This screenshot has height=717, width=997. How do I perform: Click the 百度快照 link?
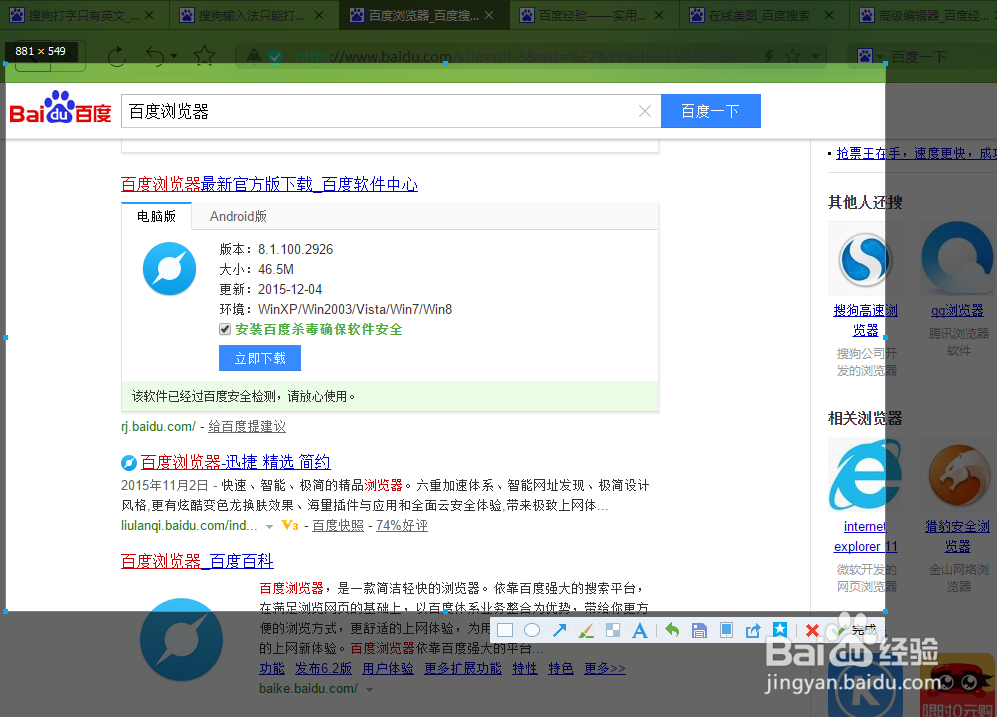pyautogui.click(x=338, y=526)
